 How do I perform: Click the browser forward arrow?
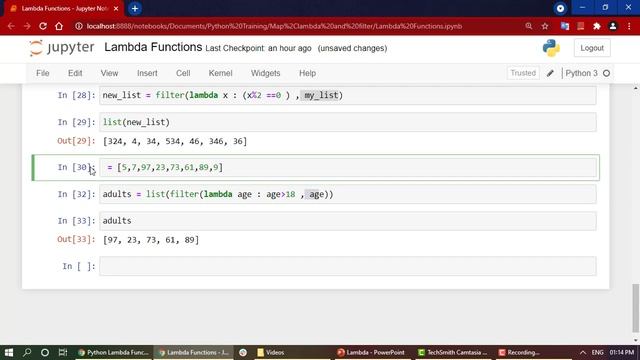[x=27, y=26]
